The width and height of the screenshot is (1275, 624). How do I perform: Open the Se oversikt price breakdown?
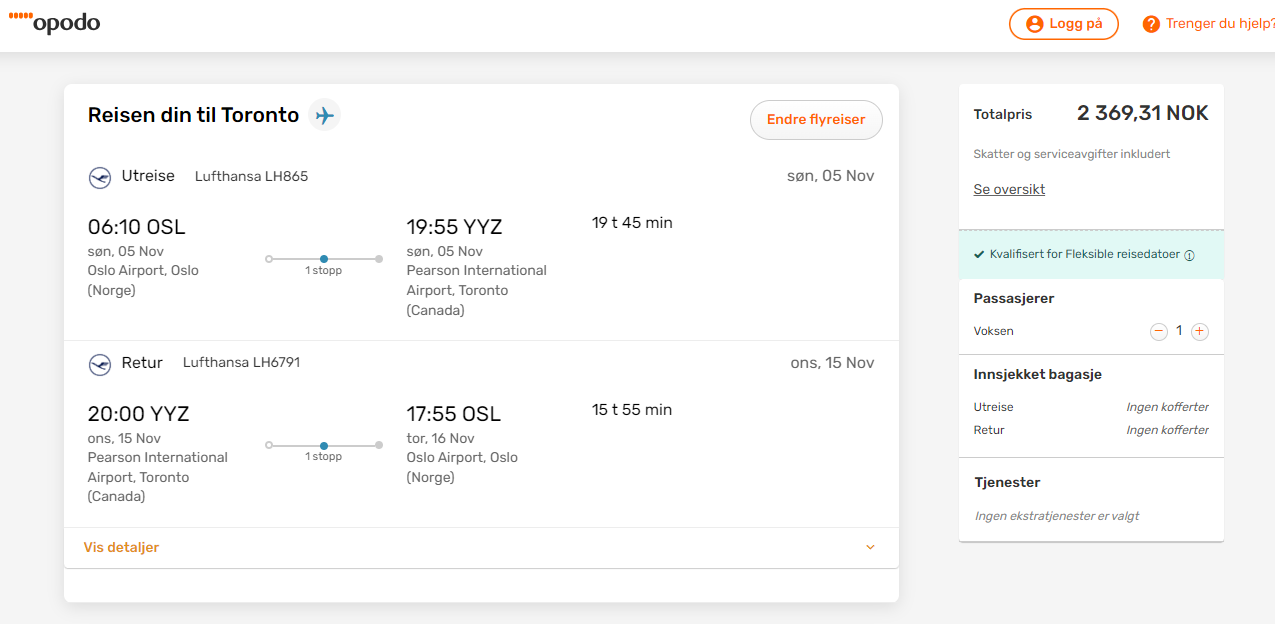[x=1009, y=189]
